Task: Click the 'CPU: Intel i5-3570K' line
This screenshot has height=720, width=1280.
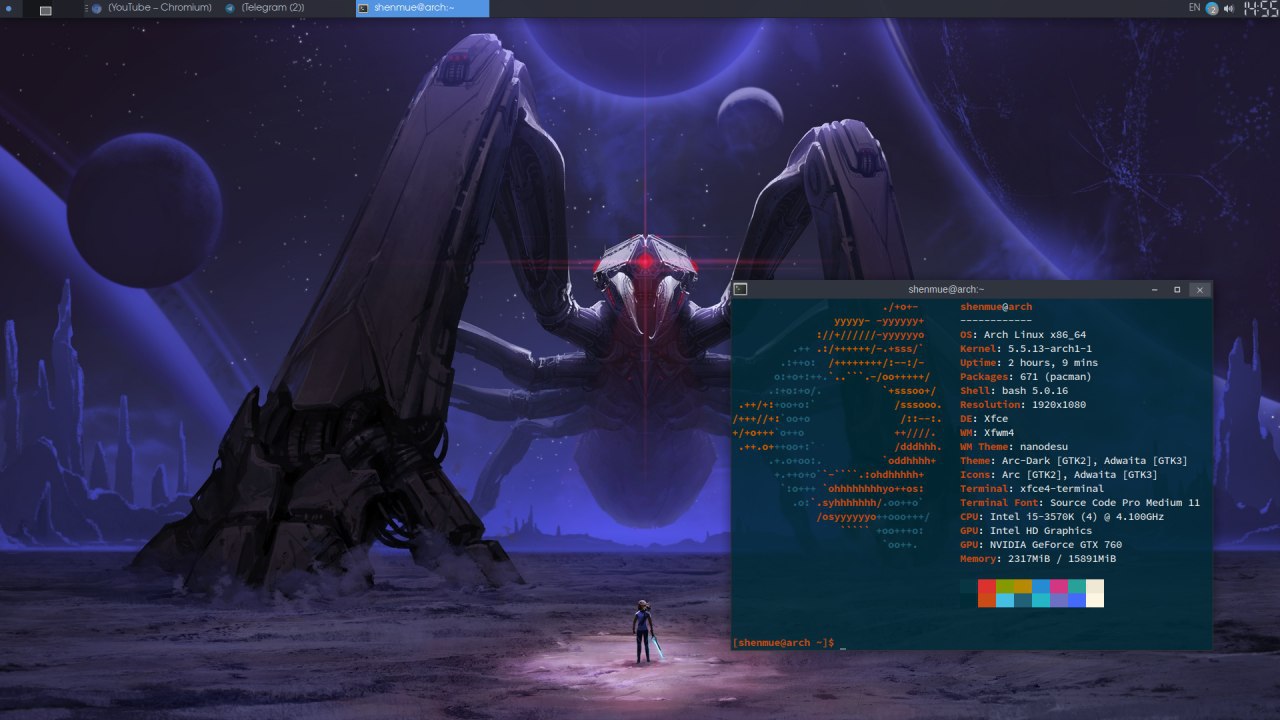Action: [1062, 517]
